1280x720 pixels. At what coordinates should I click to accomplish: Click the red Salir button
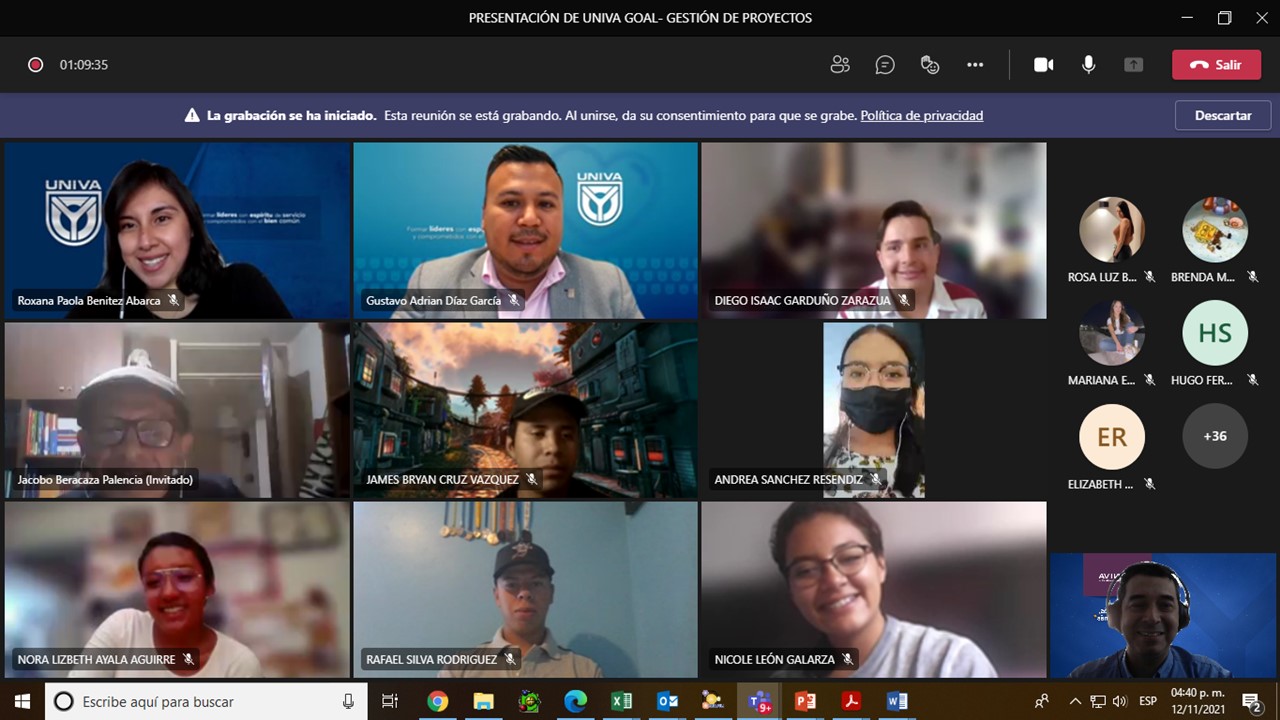[1216, 65]
